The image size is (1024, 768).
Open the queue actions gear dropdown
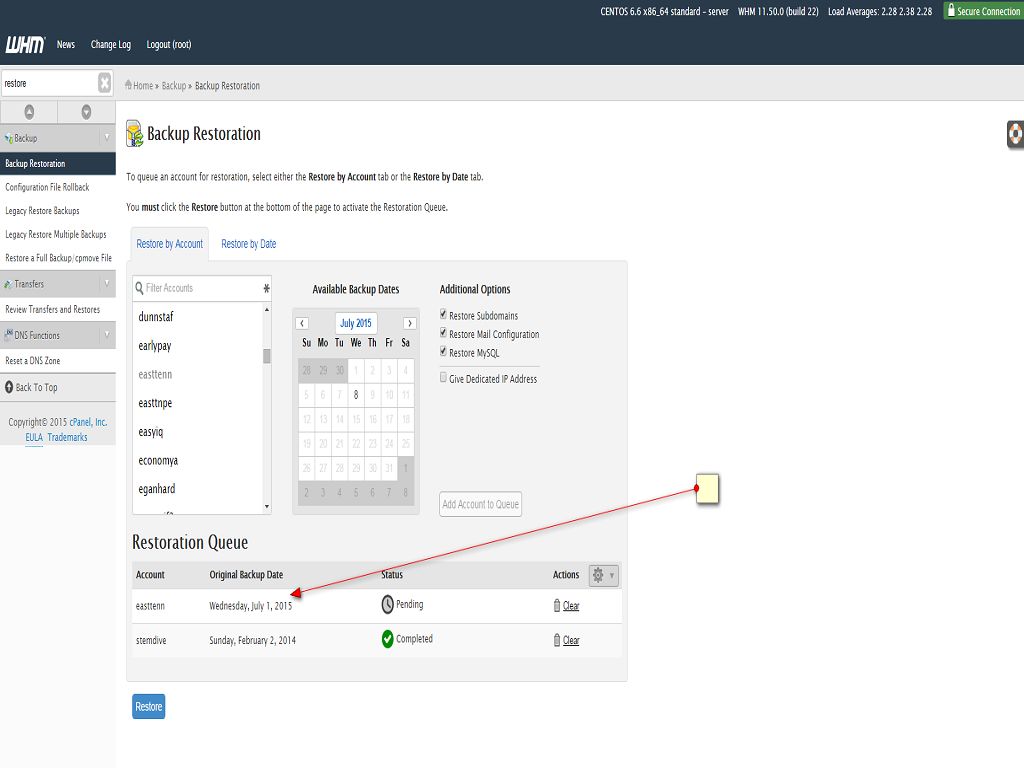tap(603, 575)
